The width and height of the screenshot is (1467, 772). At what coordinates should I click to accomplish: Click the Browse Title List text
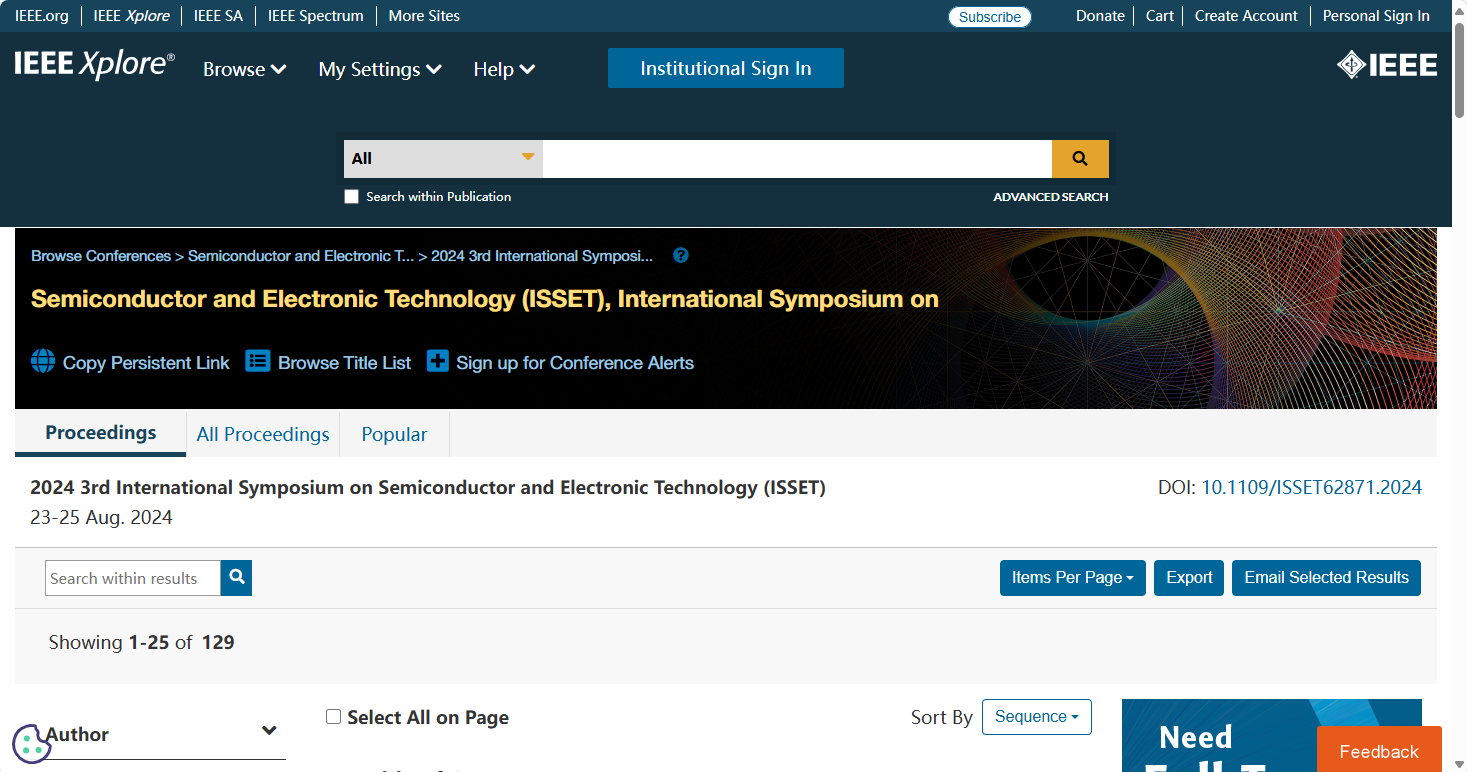click(x=344, y=363)
